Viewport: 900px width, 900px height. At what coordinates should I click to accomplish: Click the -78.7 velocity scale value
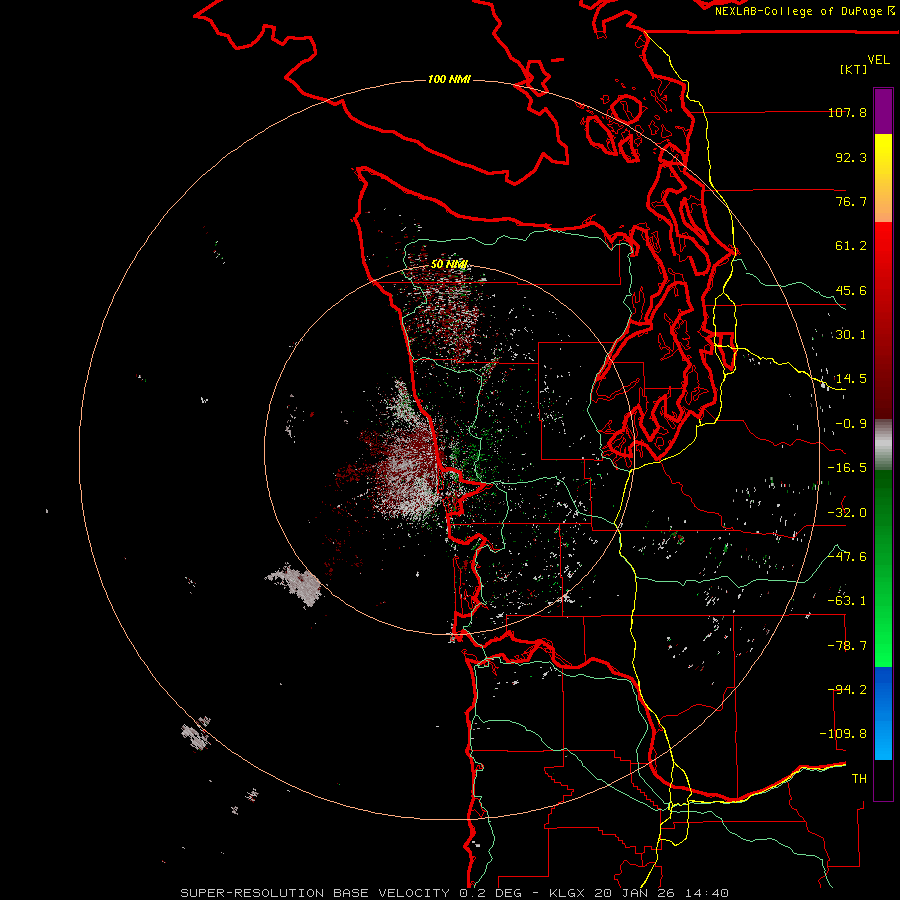point(847,646)
